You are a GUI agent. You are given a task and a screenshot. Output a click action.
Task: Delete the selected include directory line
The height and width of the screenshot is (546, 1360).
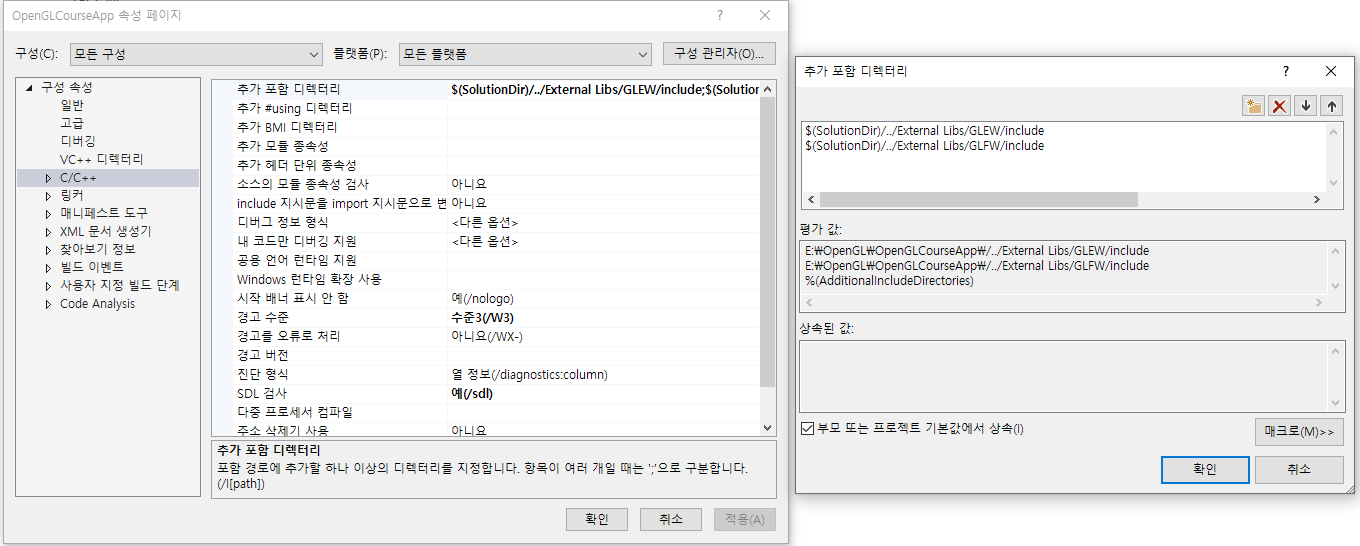click(x=1279, y=106)
